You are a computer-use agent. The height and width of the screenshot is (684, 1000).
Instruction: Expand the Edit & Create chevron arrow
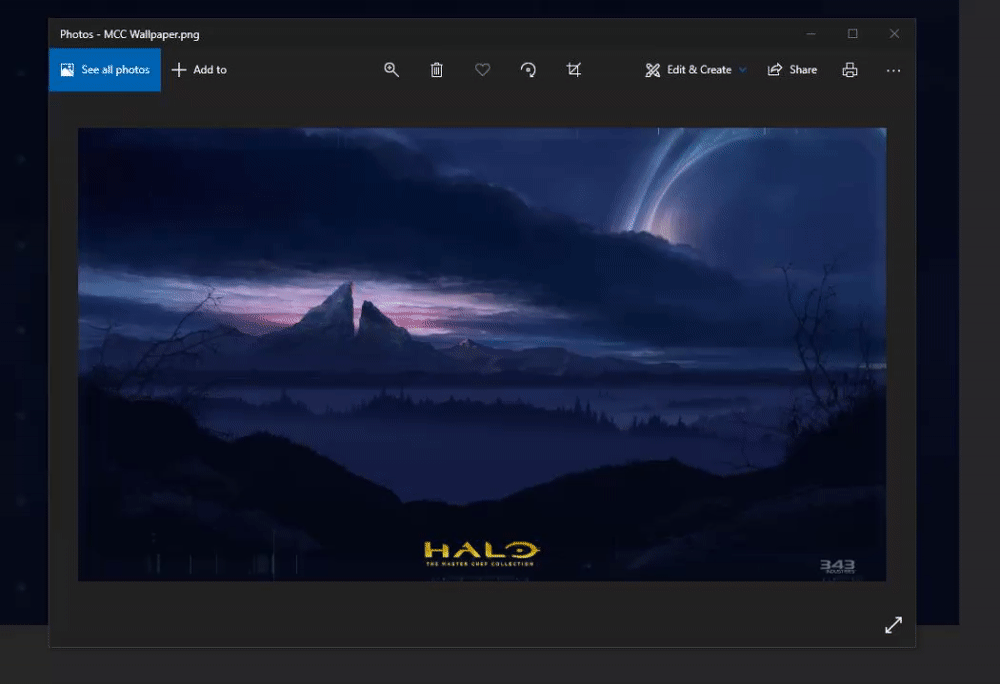point(742,70)
